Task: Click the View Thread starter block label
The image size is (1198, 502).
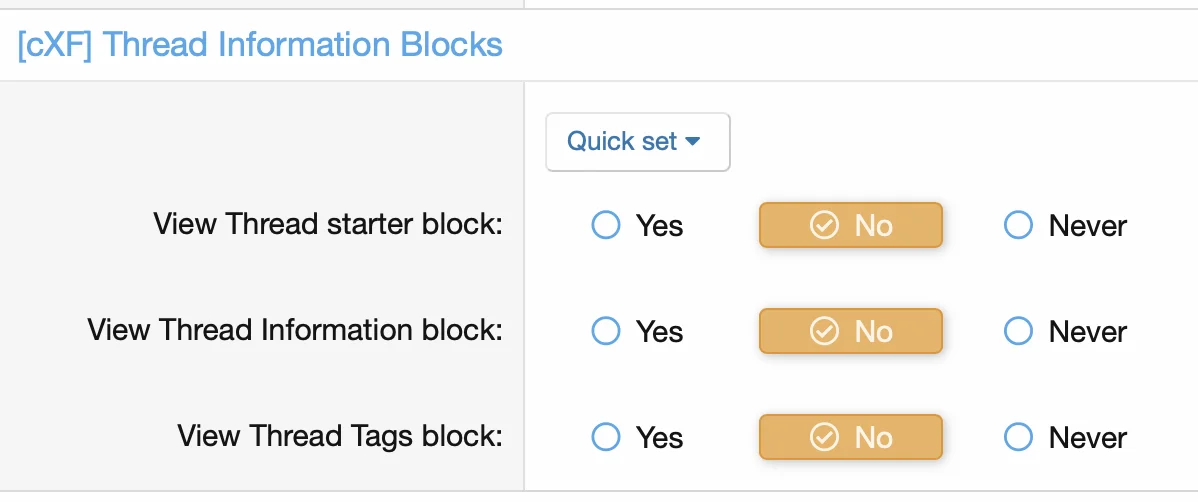Action: tap(327, 224)
